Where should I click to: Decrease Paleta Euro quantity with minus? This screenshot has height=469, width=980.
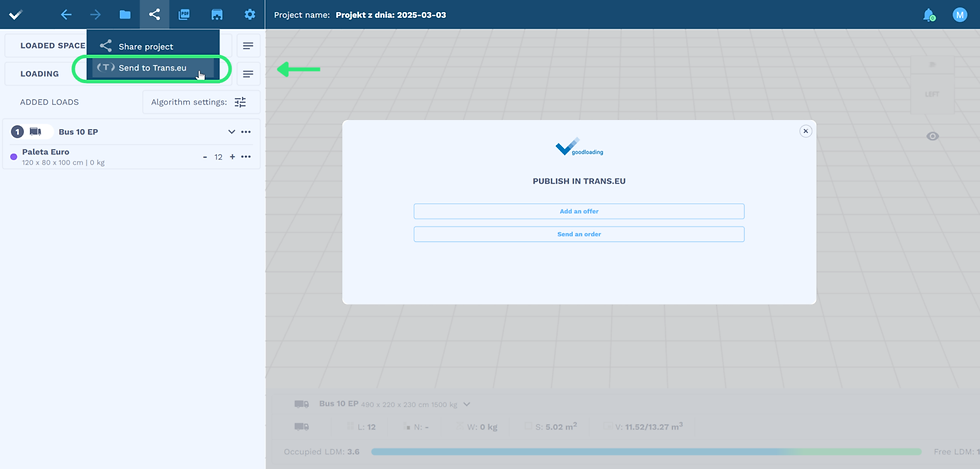(205, 157)
